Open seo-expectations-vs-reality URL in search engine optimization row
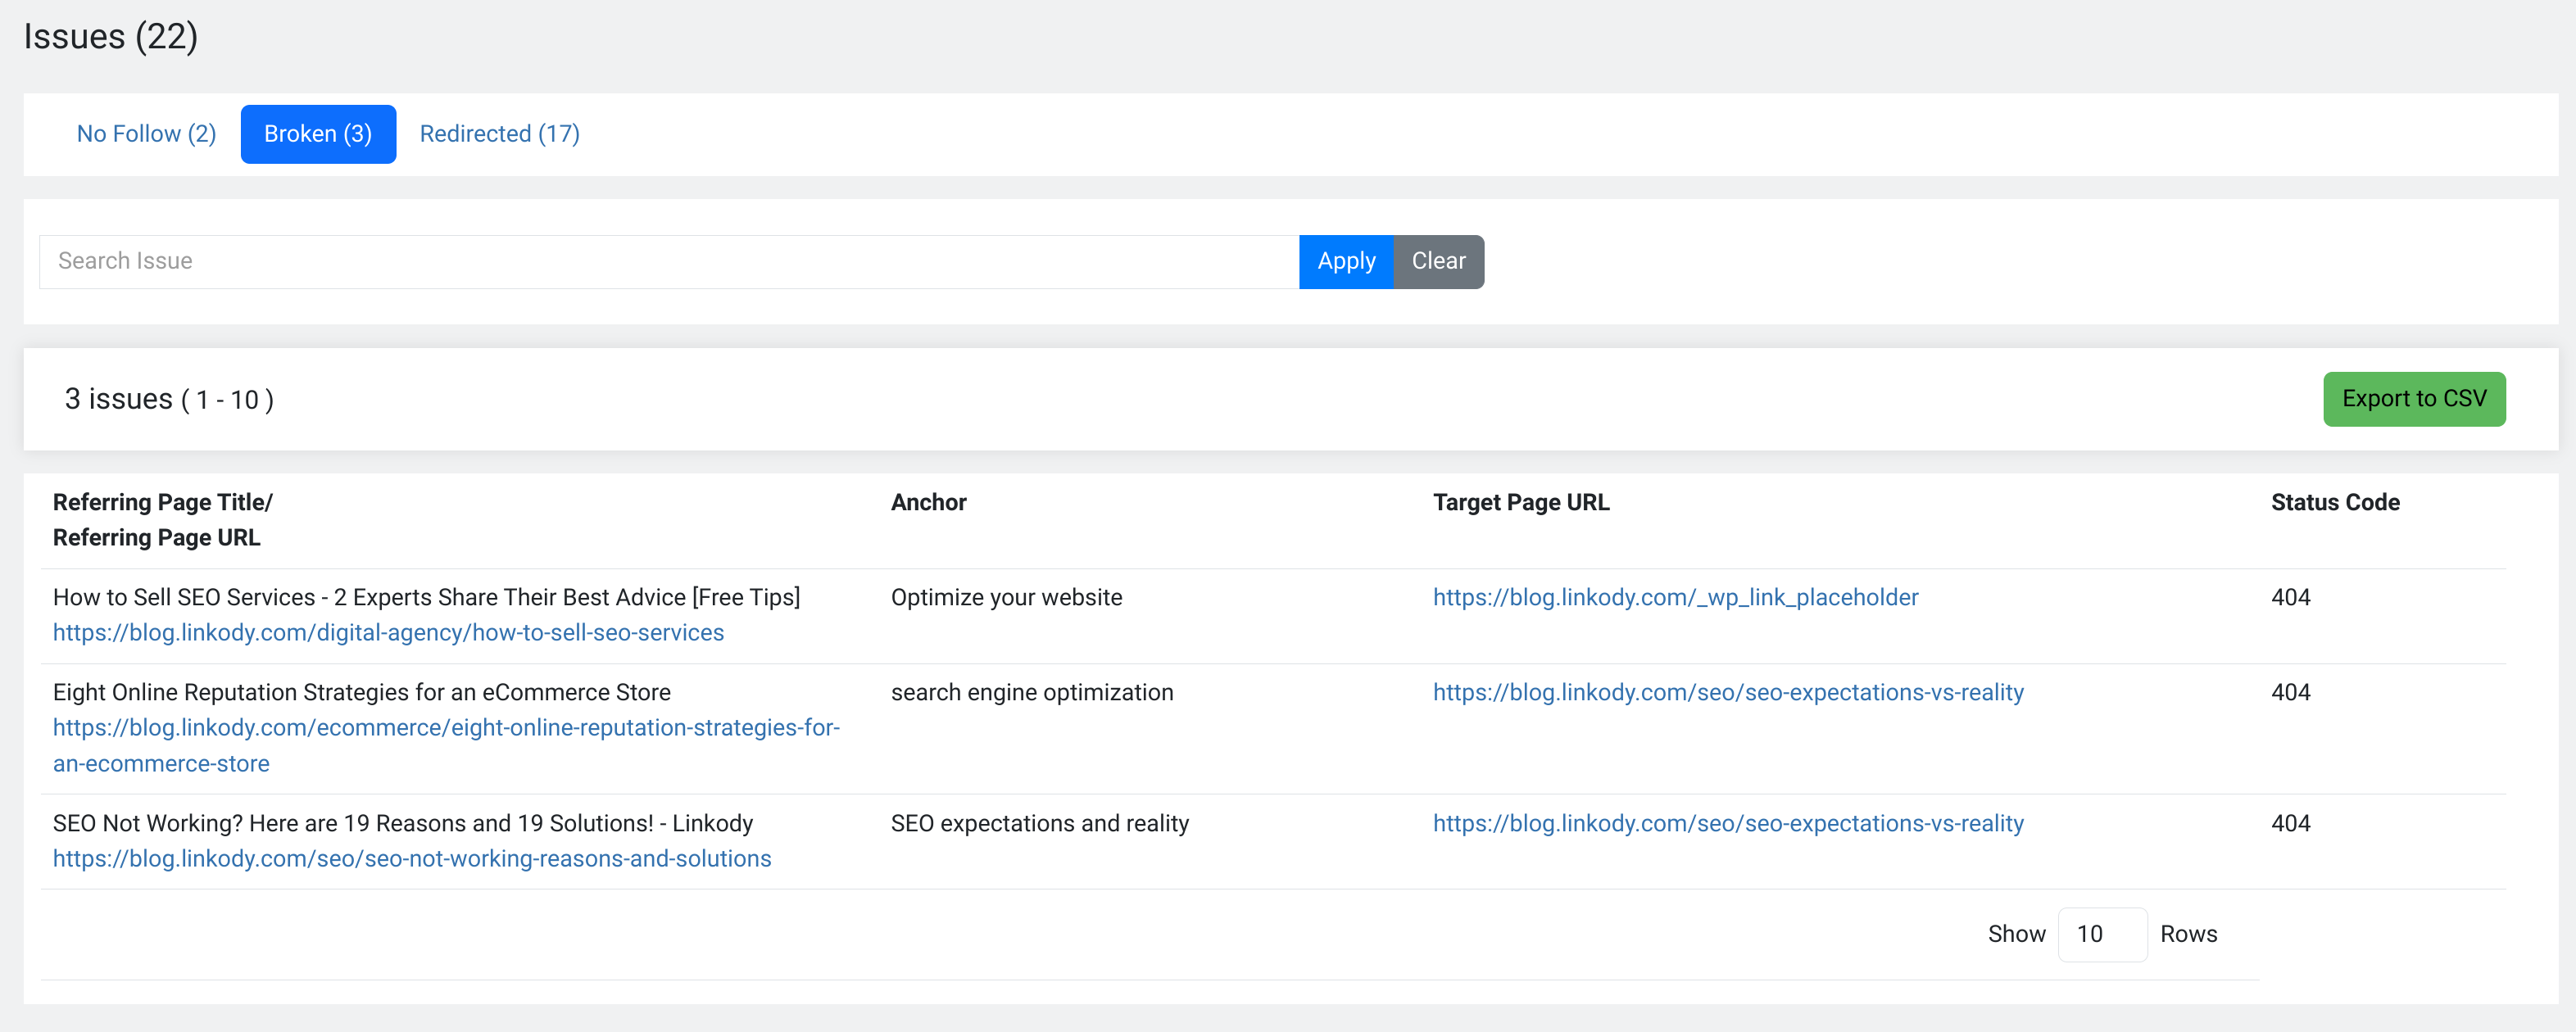 pos(1728,693)
